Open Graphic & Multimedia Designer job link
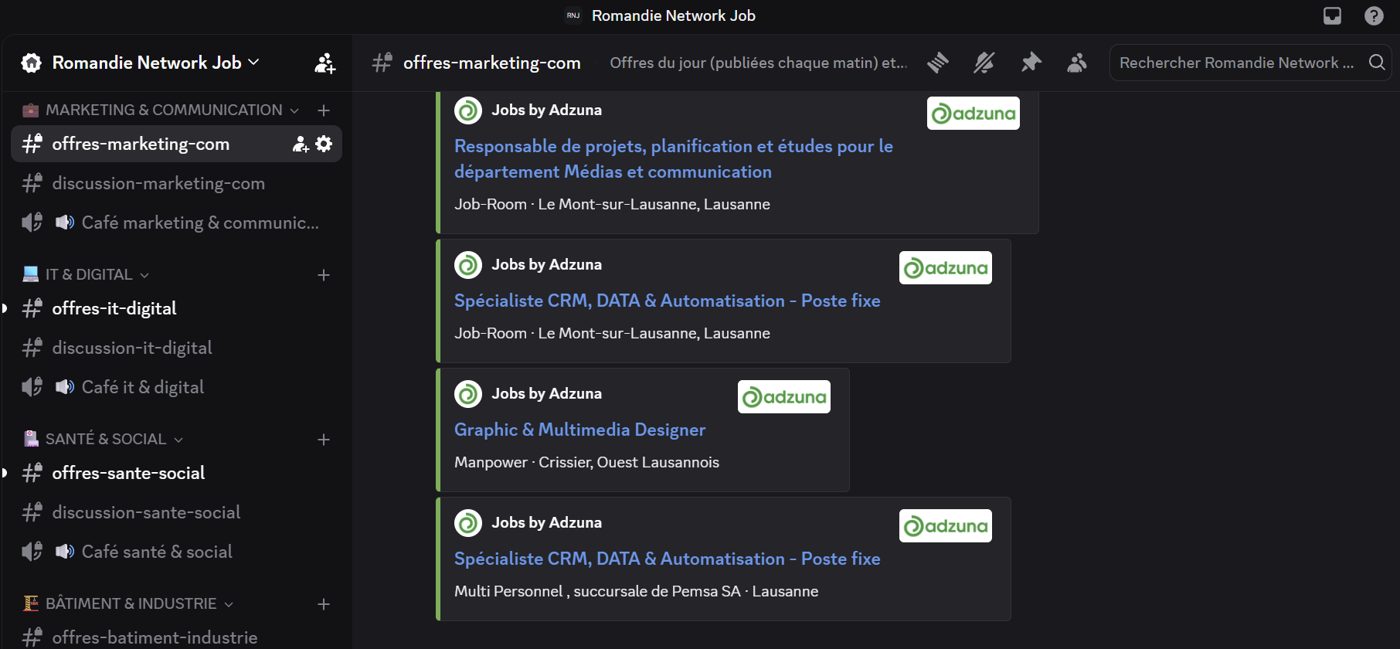Viewport: 1400px width, 649px height. pyautogui.click(x=580, y=429)
